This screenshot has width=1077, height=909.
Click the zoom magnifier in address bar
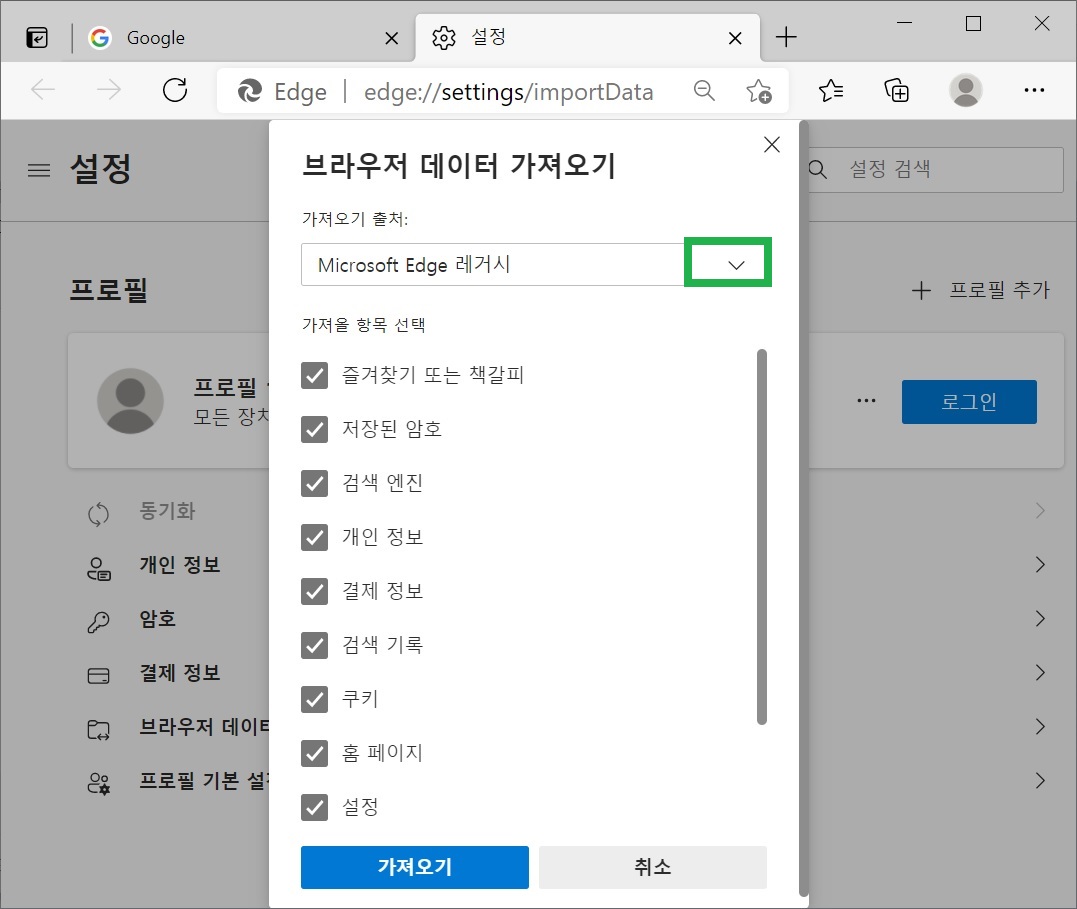point(704,90)
